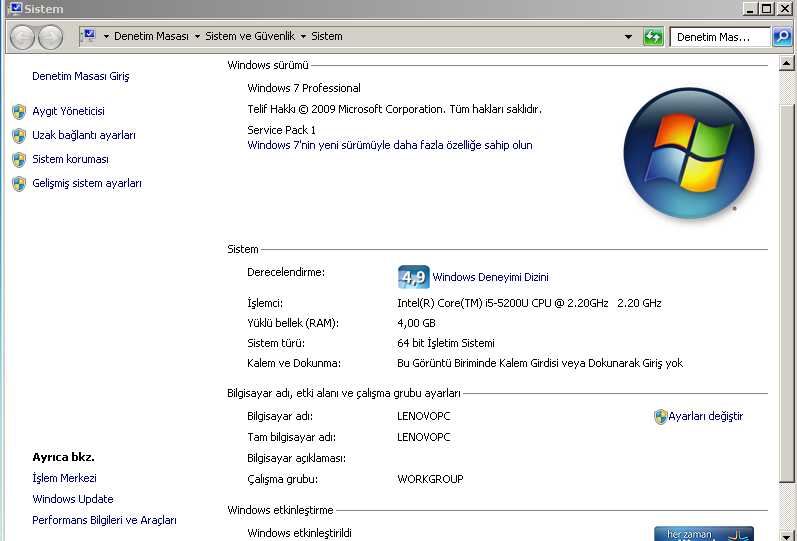Click the scrollbar up arrow
The image size is (797, 541).
pos(788,64)
